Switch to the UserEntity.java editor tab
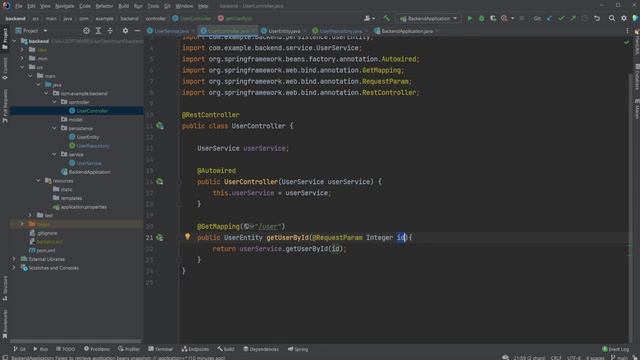 pos(284,31)
